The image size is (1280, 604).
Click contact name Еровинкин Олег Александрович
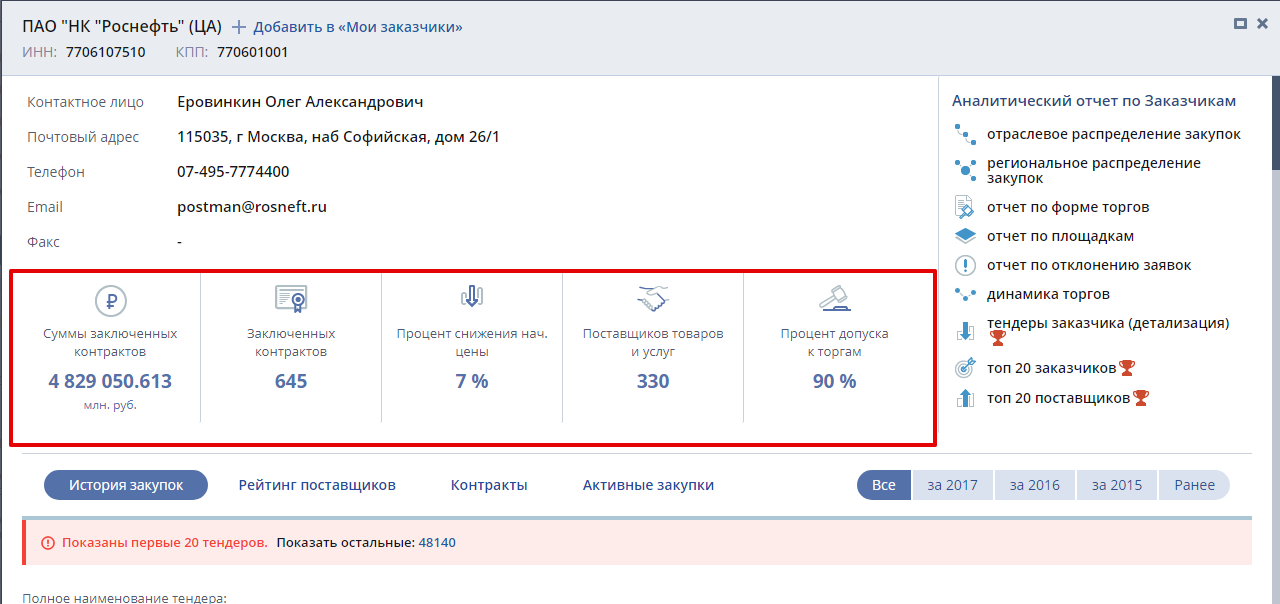click(x=300, y=102)
